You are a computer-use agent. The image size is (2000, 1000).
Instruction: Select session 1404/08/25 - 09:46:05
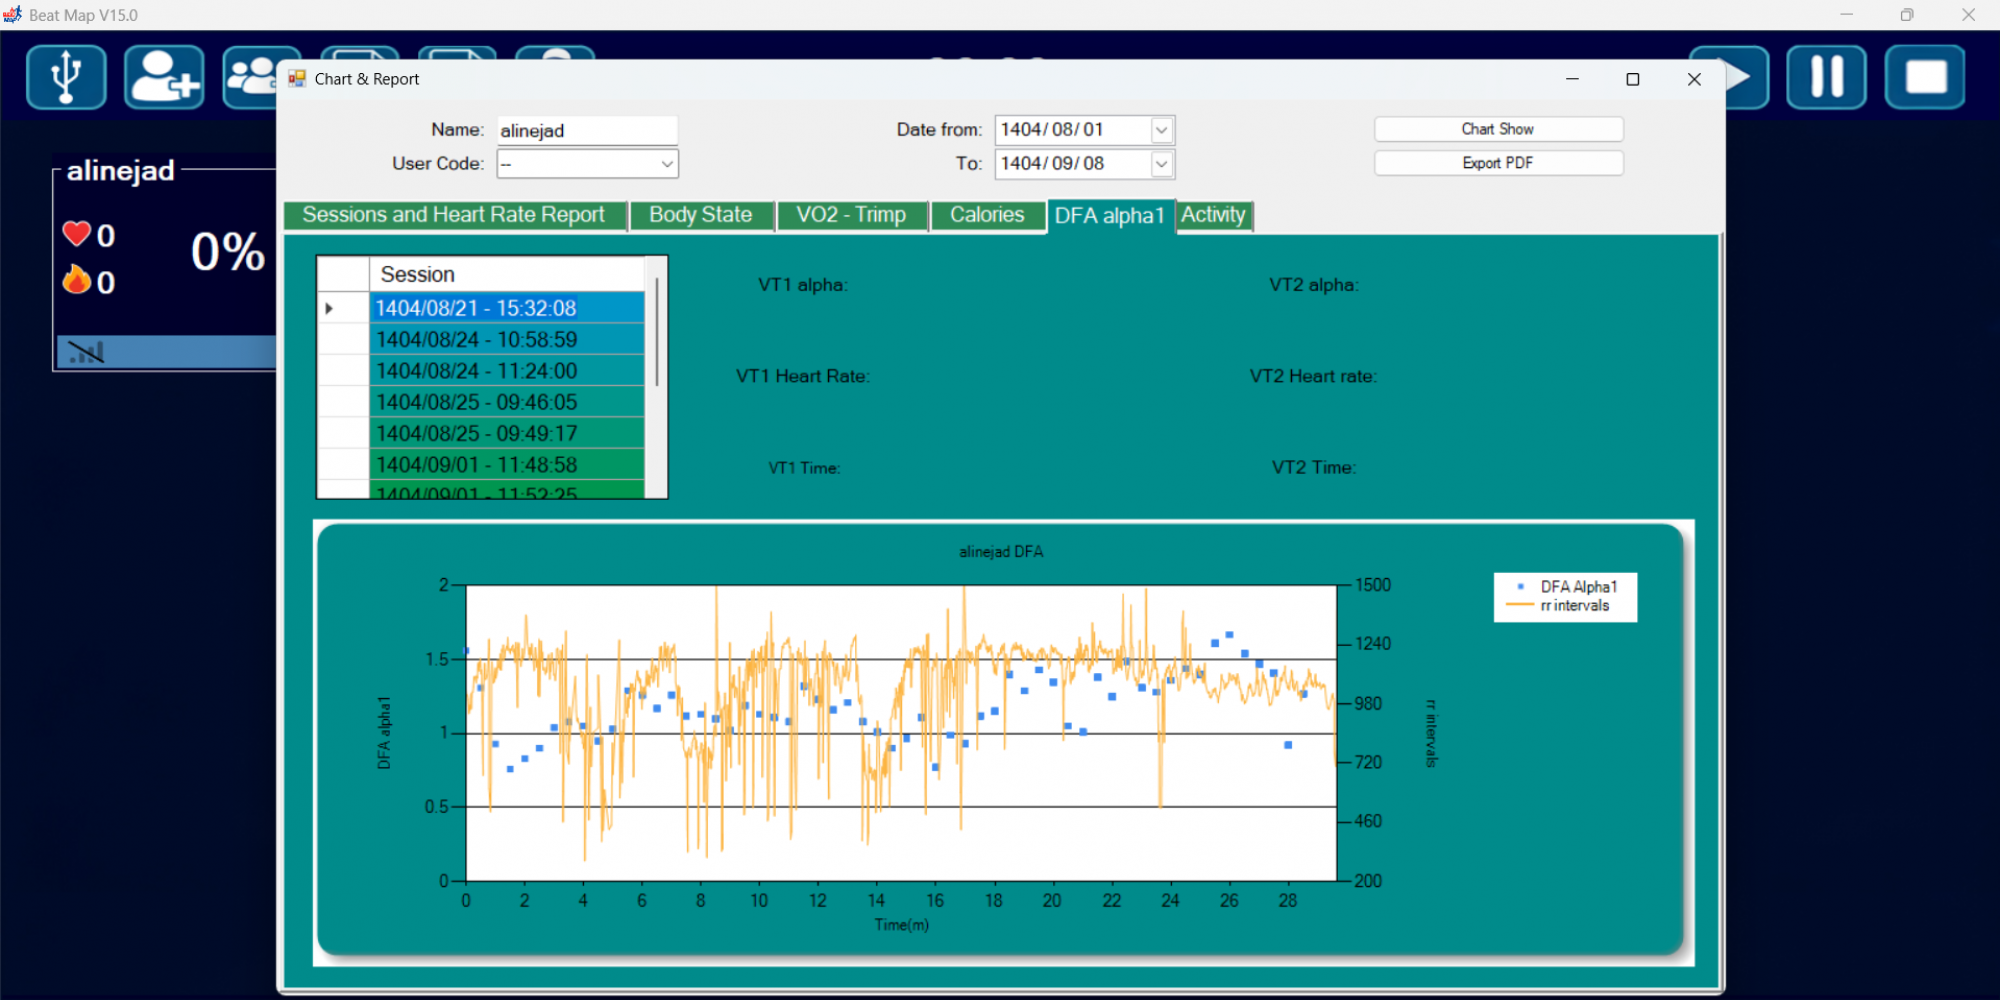477,402
